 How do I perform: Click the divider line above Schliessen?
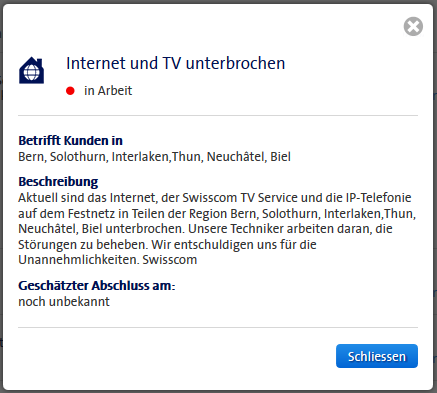(x=218, y=327)
